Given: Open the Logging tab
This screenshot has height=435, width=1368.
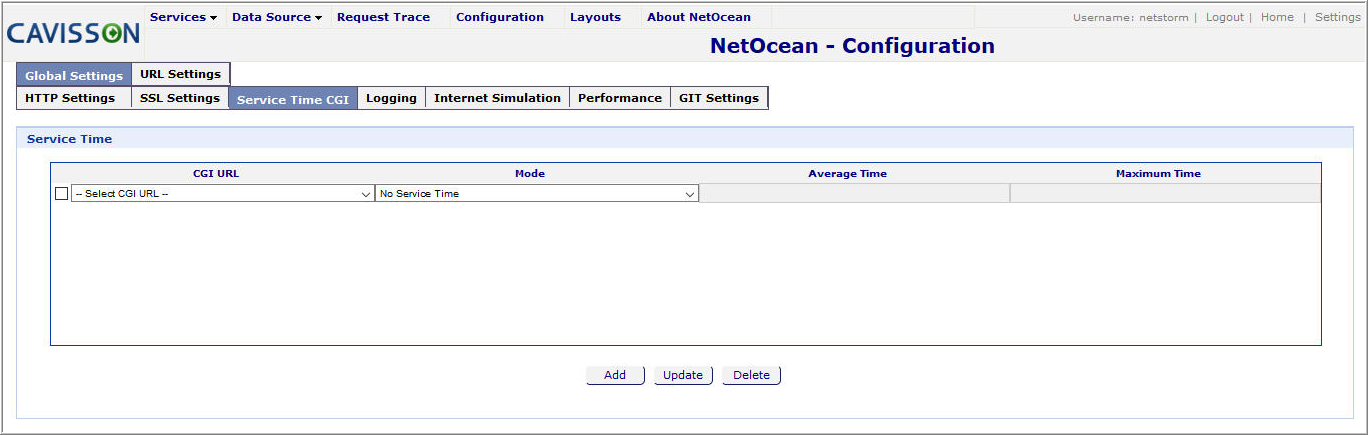Looking at the screenshot, I should point(391,98).
